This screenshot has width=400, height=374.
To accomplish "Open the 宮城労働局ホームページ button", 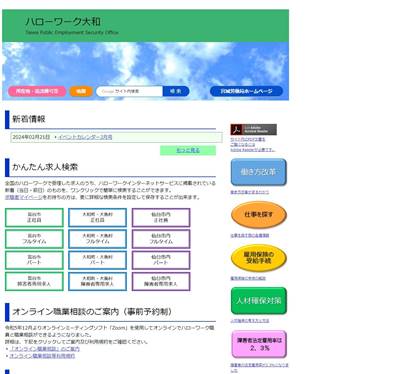I will tap(246, 91).
